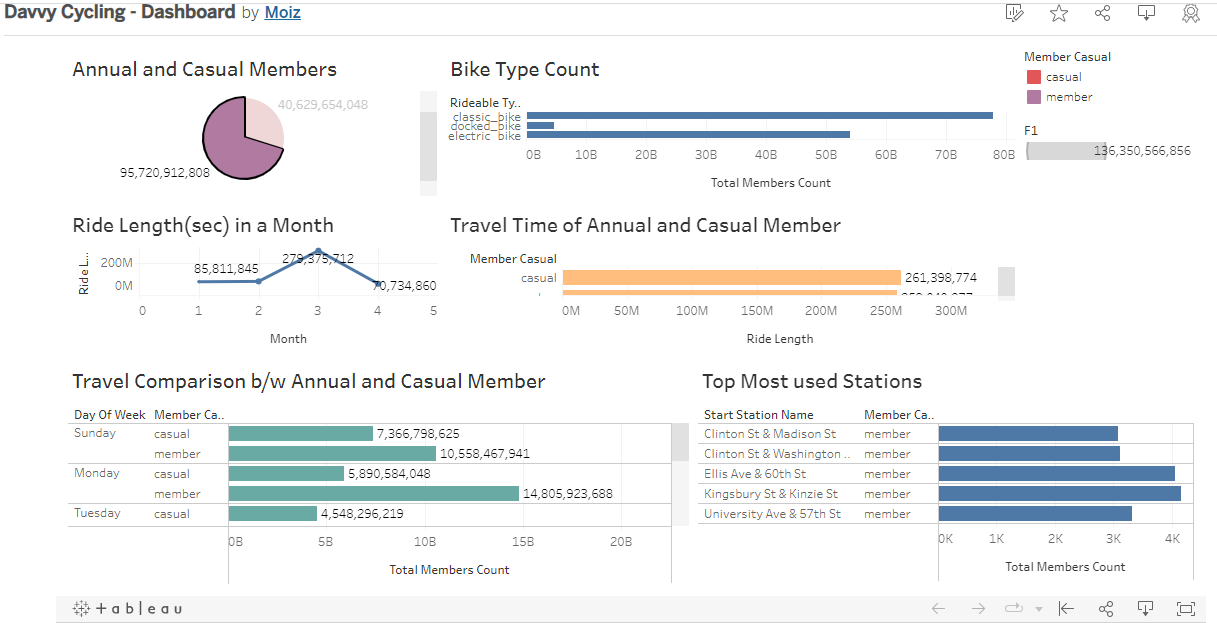Download the dashboard using the top download icon
This screenshot has height=623, width=1217.
click(x=1146, y=13)
